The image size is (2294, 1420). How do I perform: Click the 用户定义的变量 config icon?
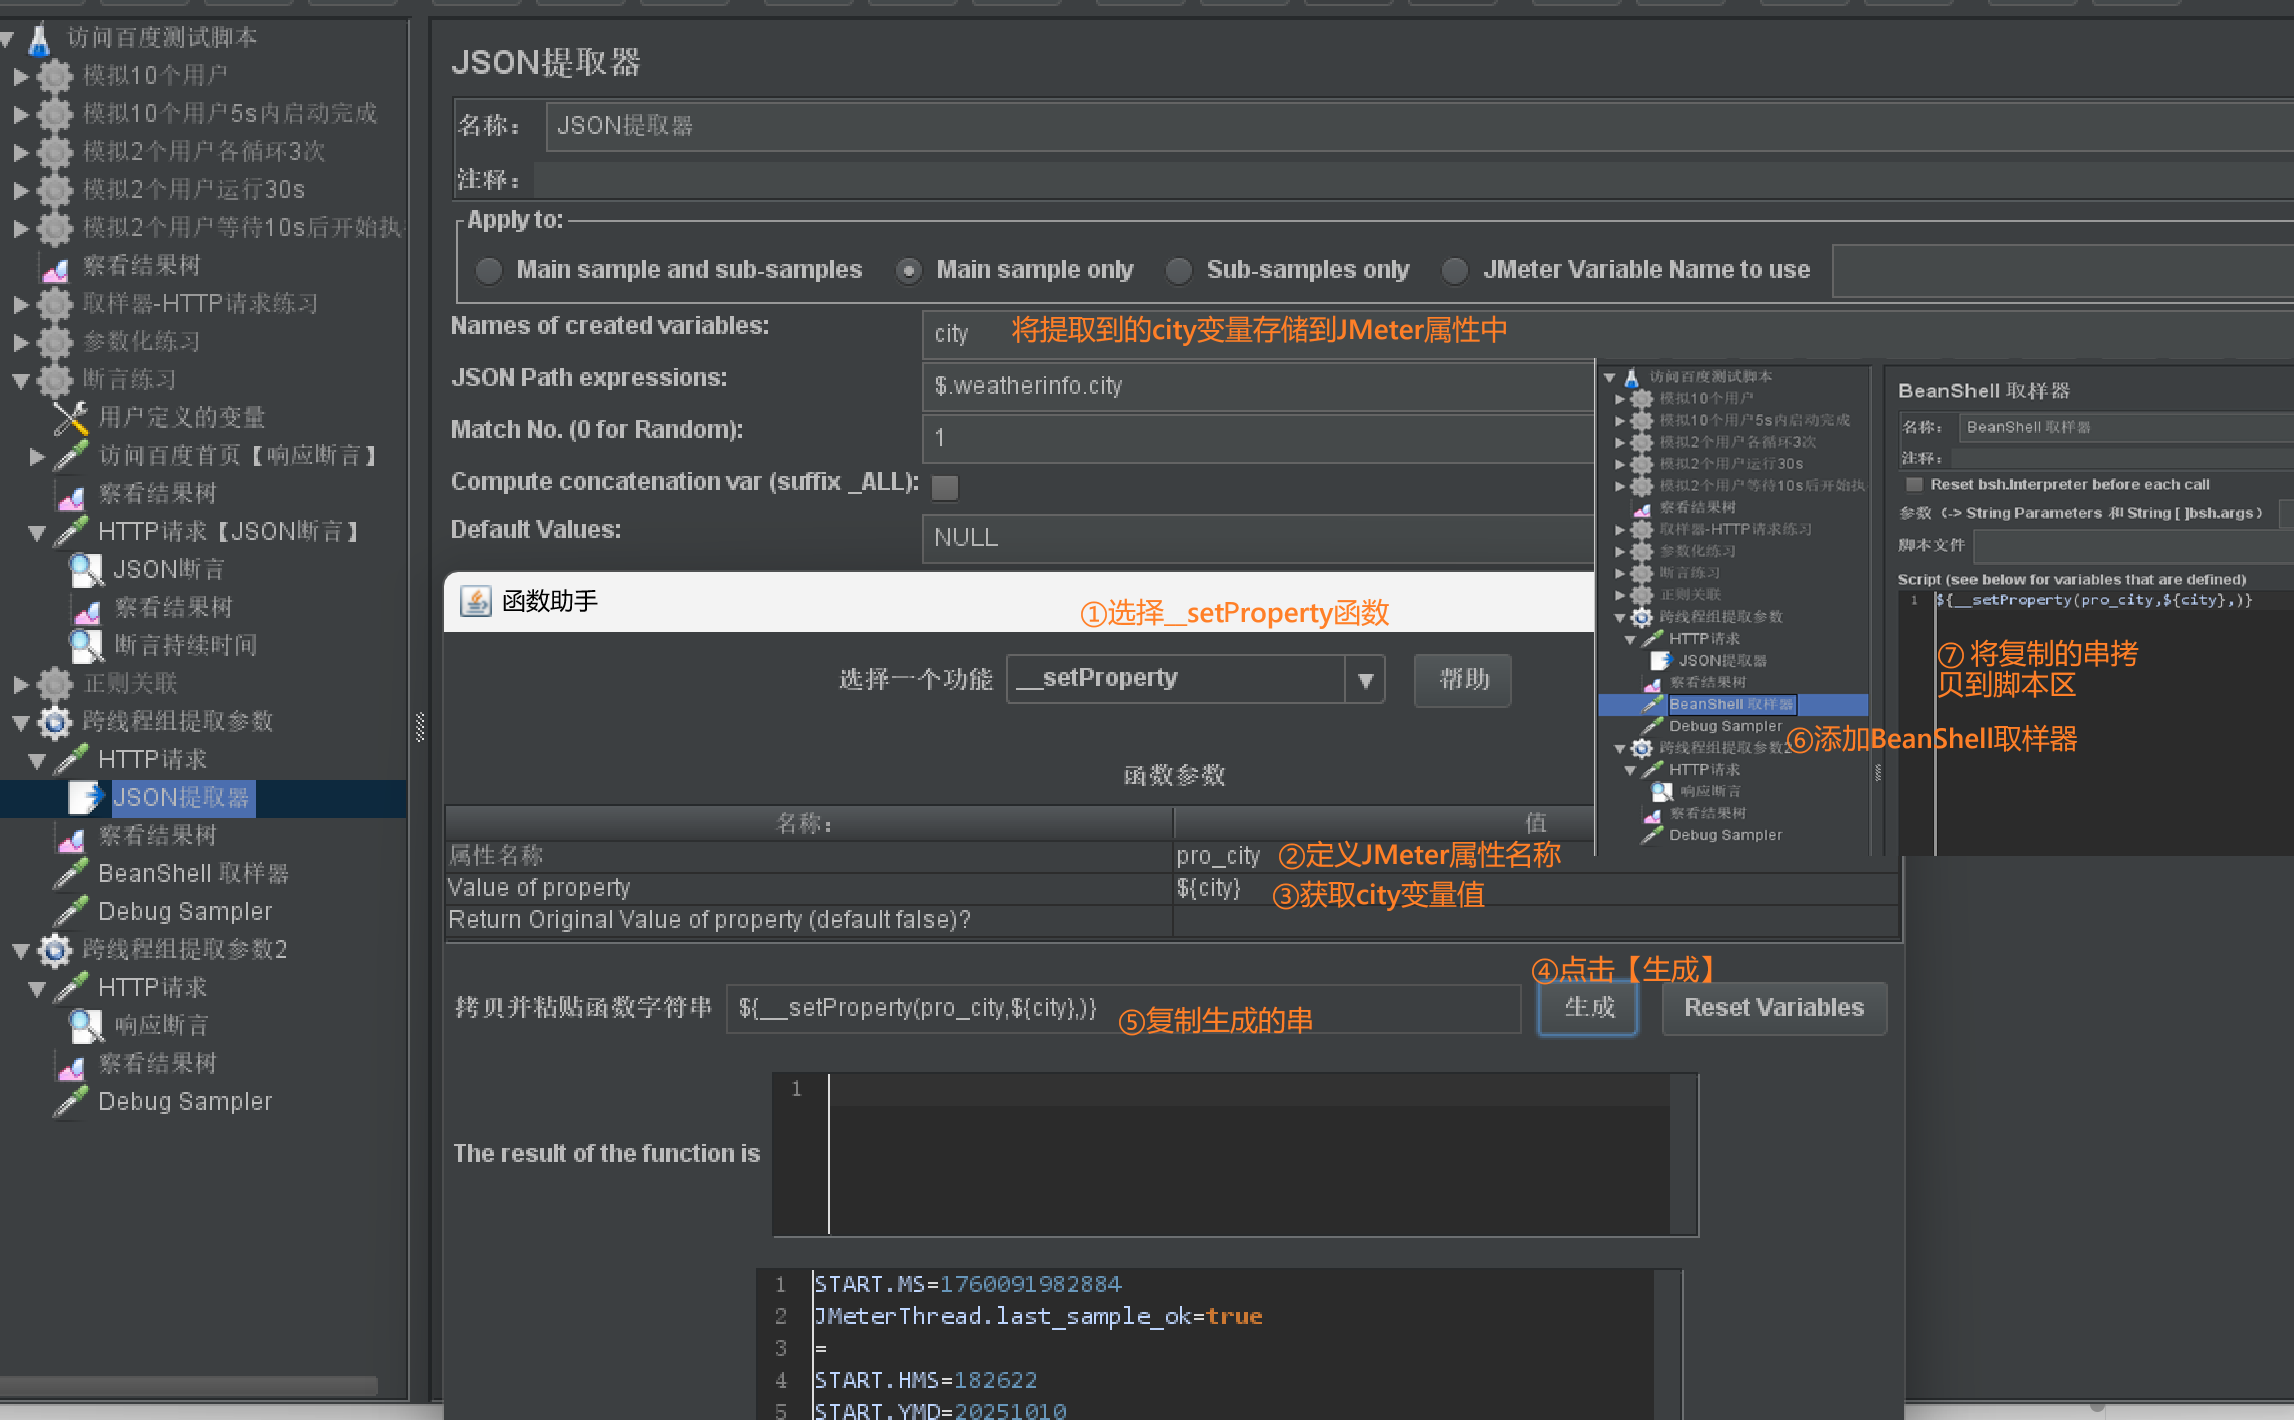tap(71, 417)
